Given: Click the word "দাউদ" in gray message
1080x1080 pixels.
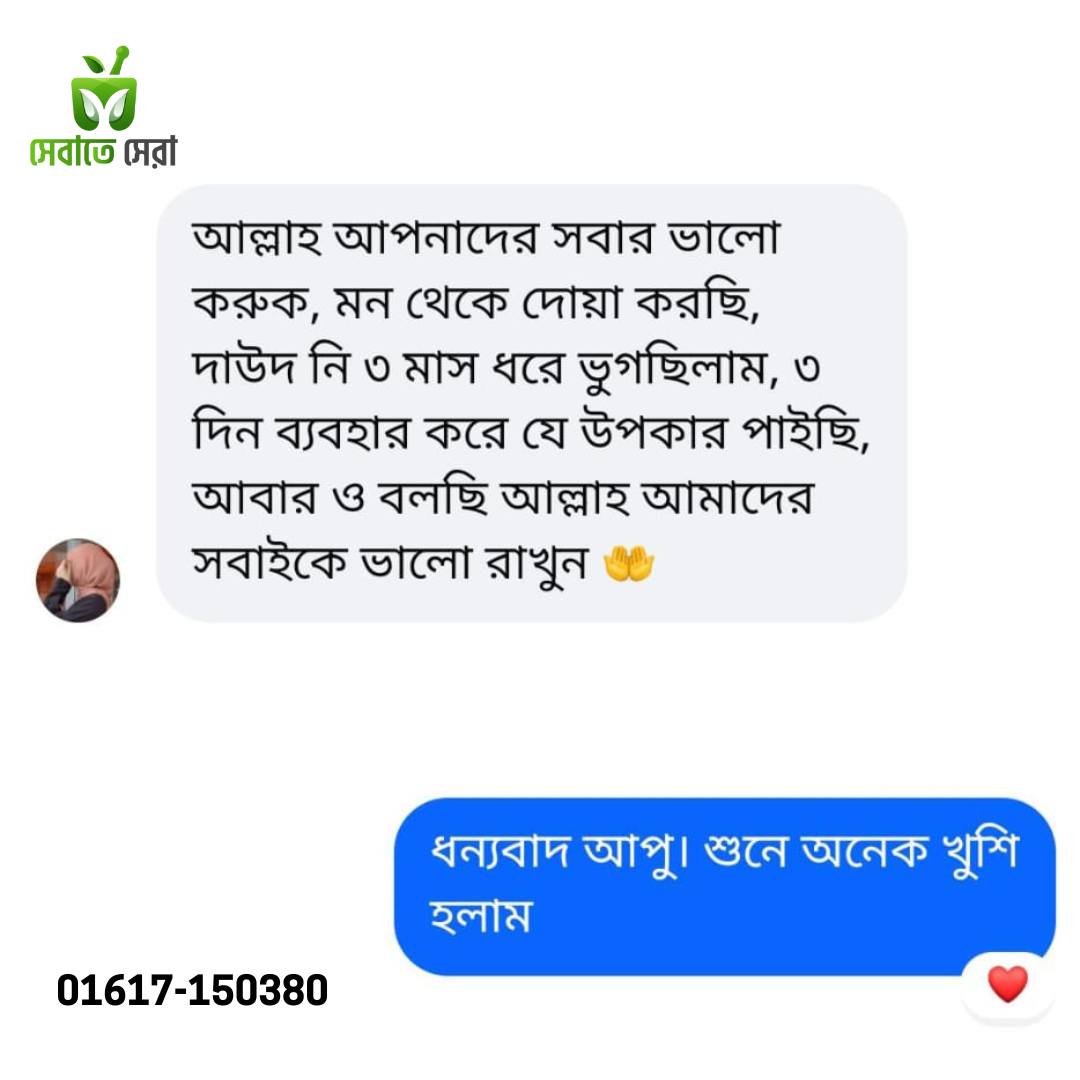Looking at the screenshot, I should 244,366.
